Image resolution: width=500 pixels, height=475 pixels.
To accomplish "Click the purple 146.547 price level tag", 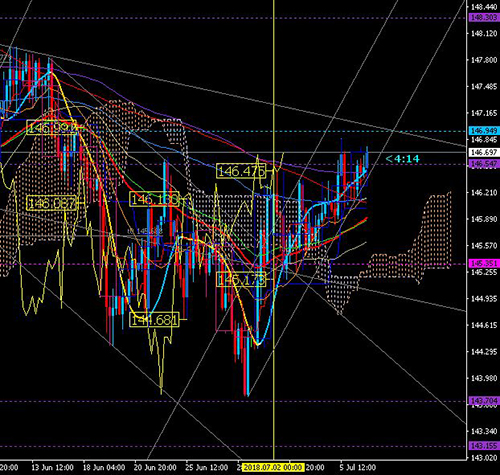I will pos(484,164).
